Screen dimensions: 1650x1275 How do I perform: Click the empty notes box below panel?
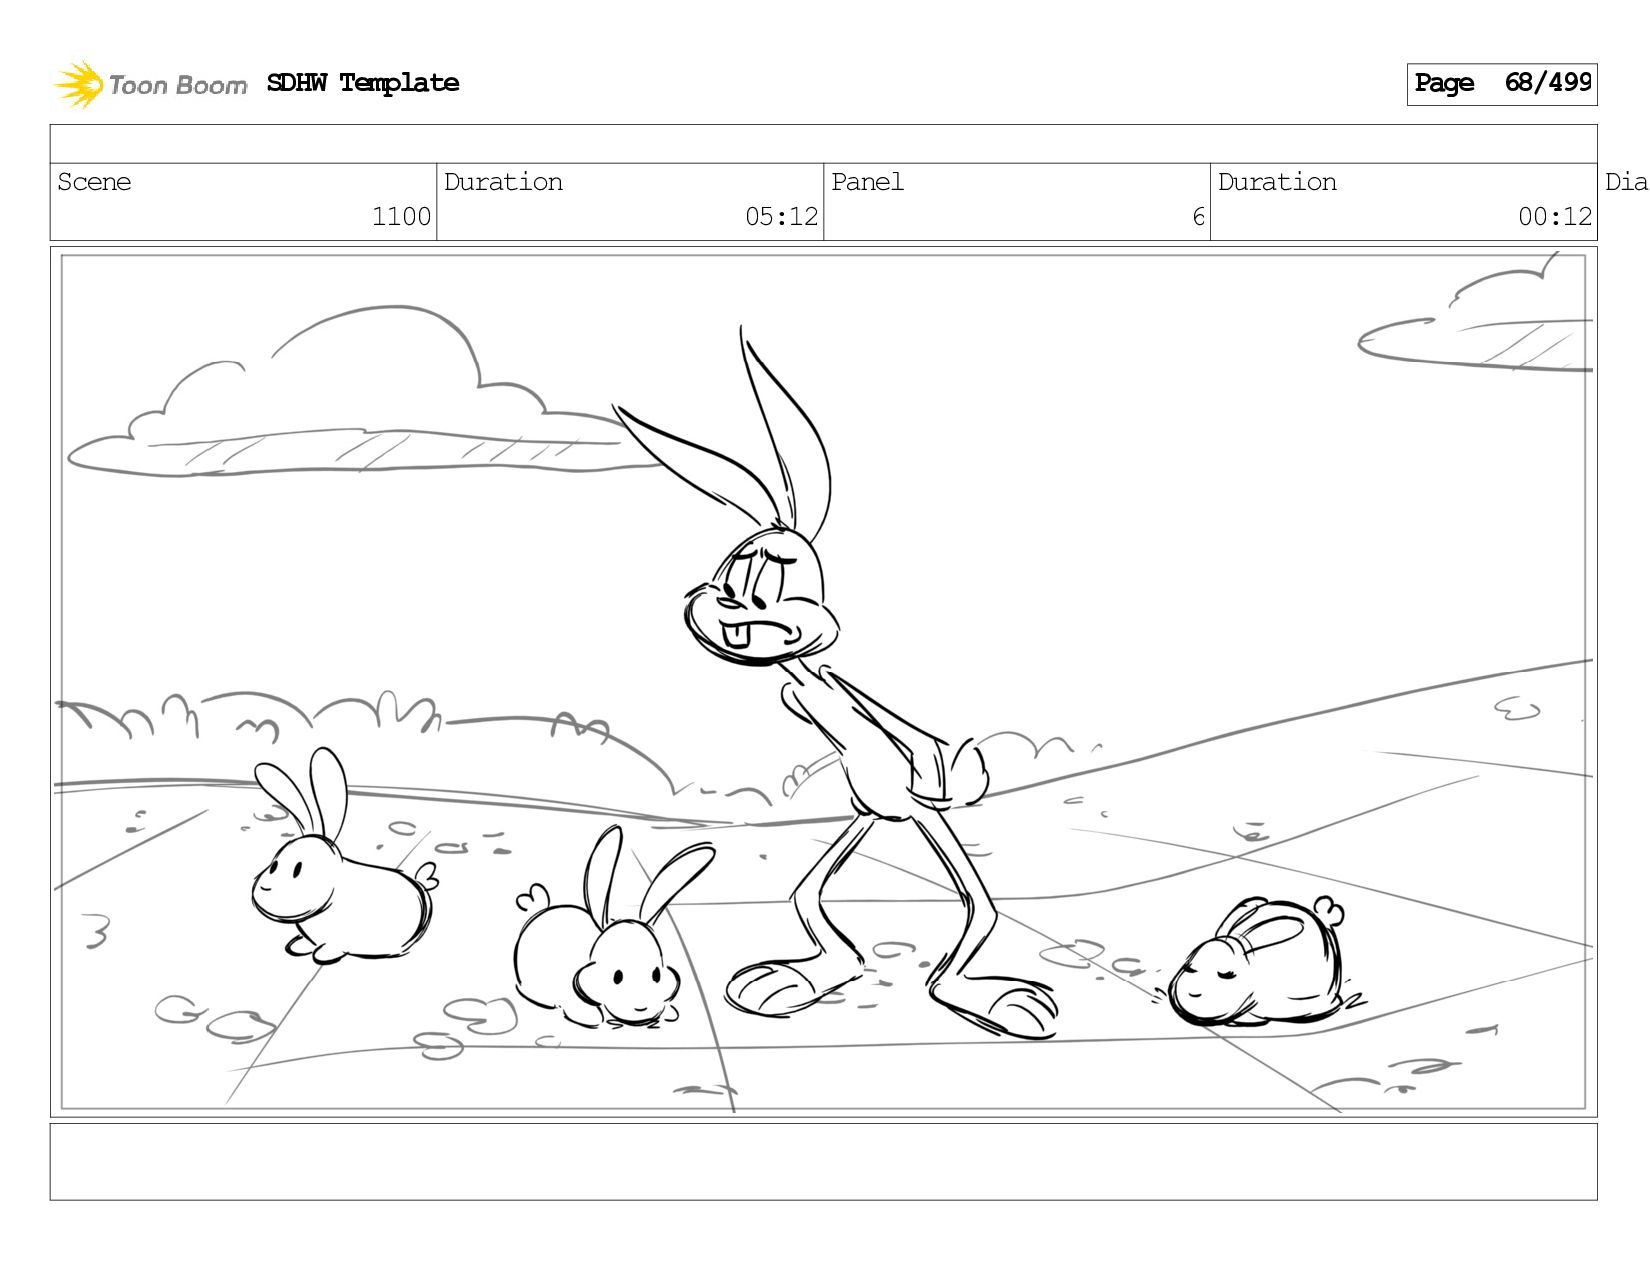tap(824, 1162)
